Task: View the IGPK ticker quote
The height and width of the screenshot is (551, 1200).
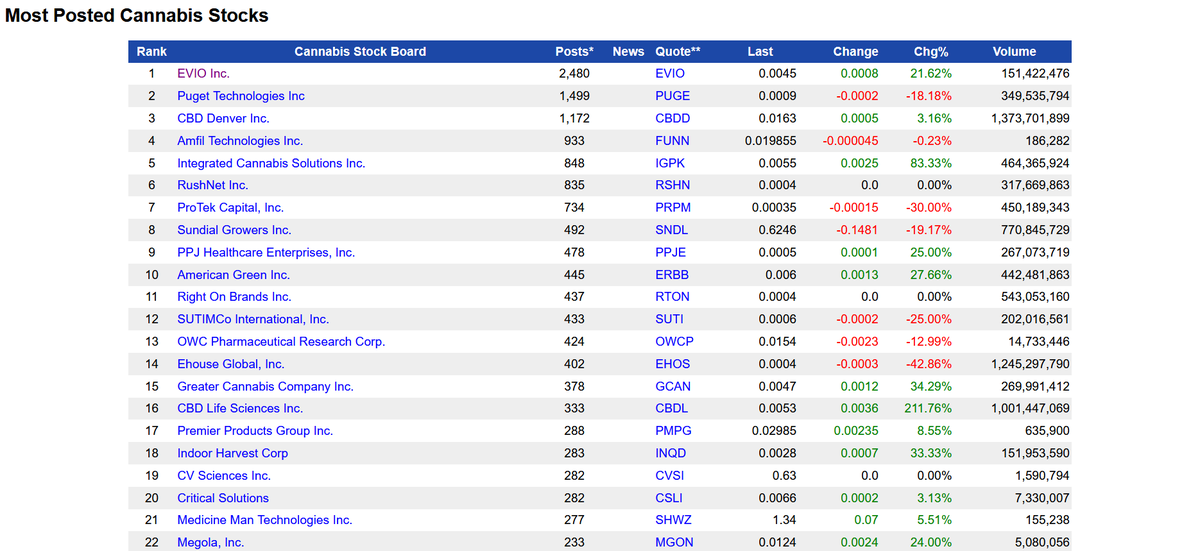Action: tap(671, 163)
